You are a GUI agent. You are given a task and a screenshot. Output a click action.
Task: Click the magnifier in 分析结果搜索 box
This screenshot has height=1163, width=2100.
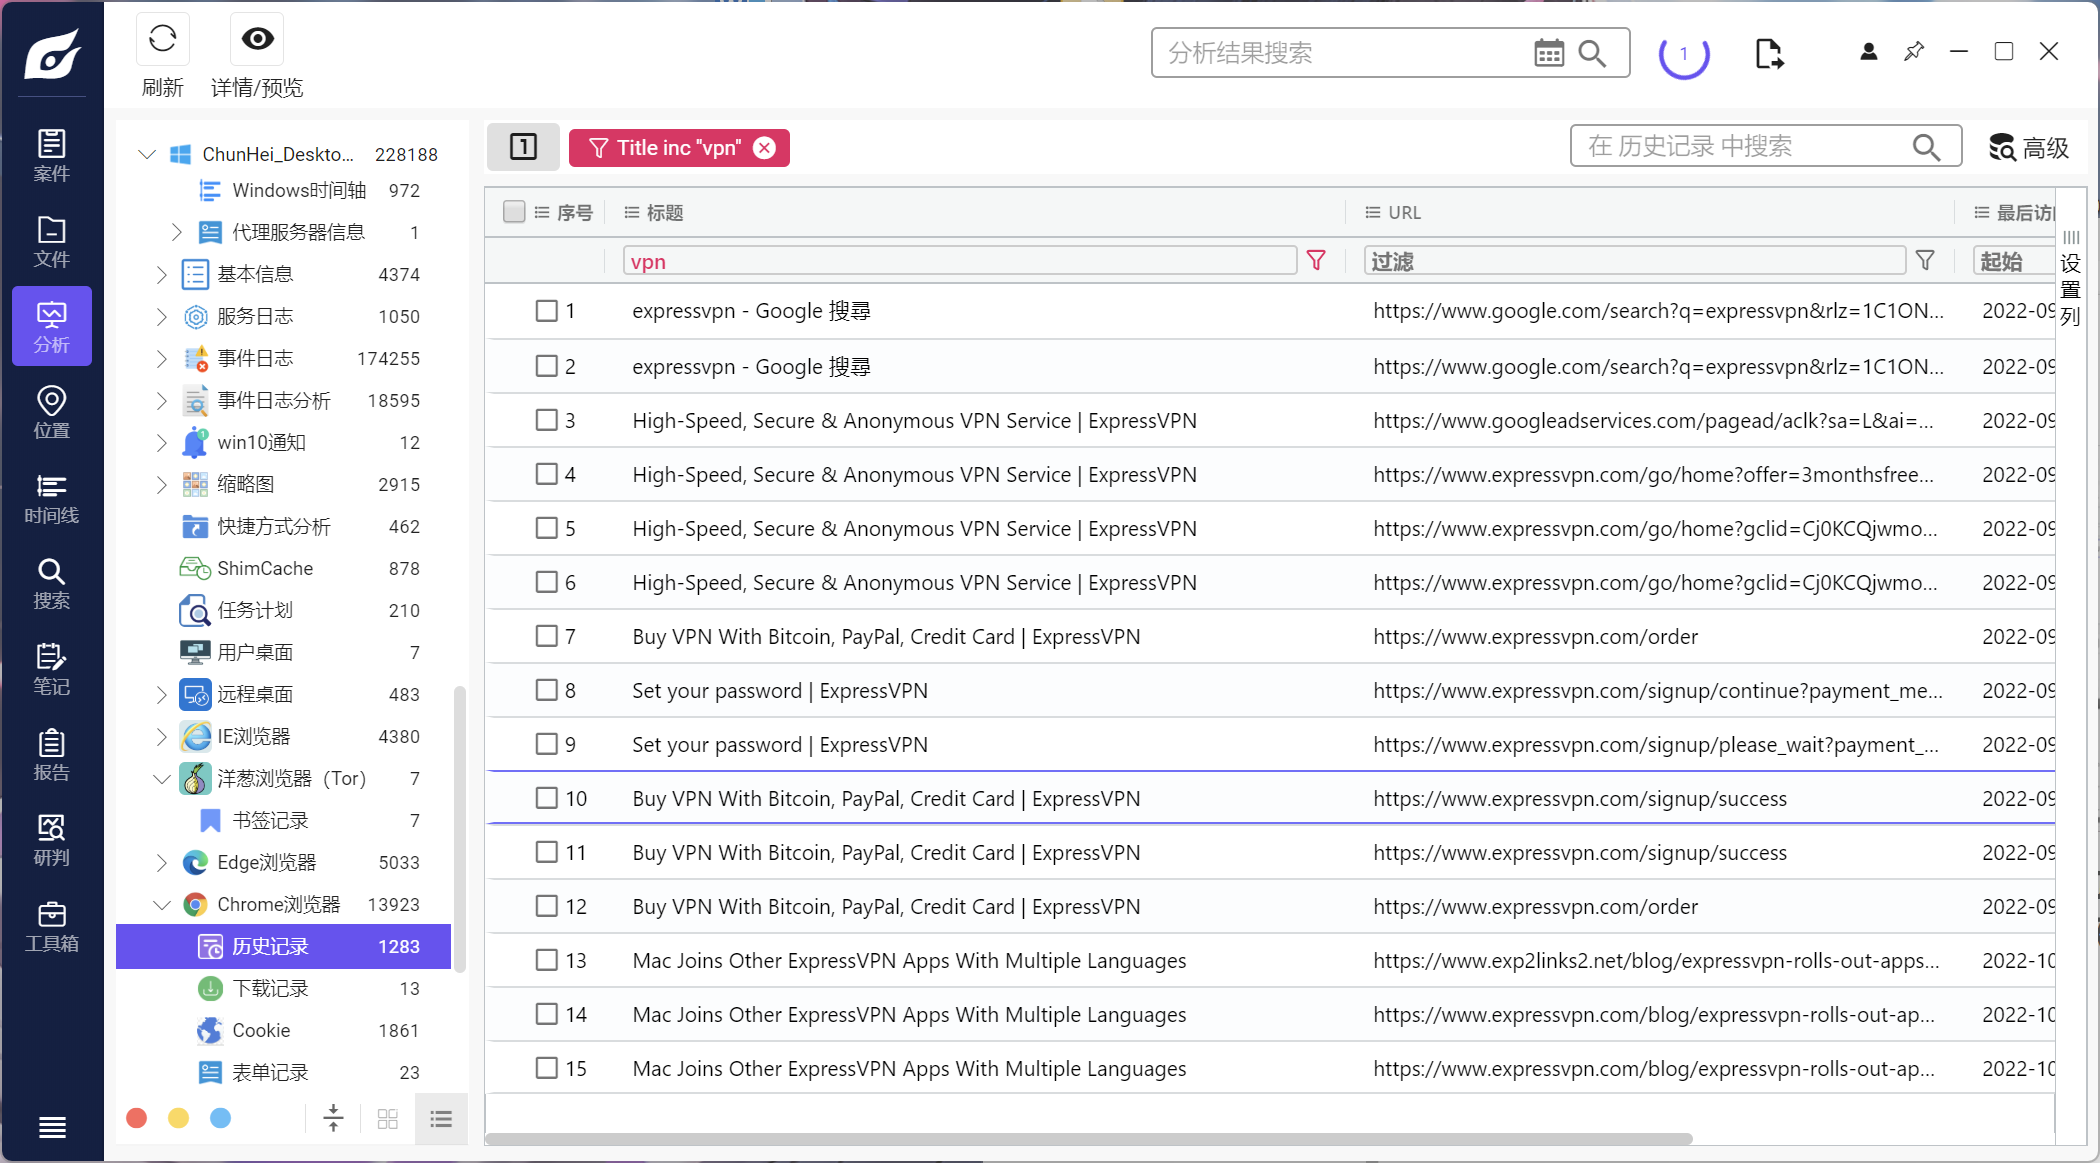coord(1592,53)
